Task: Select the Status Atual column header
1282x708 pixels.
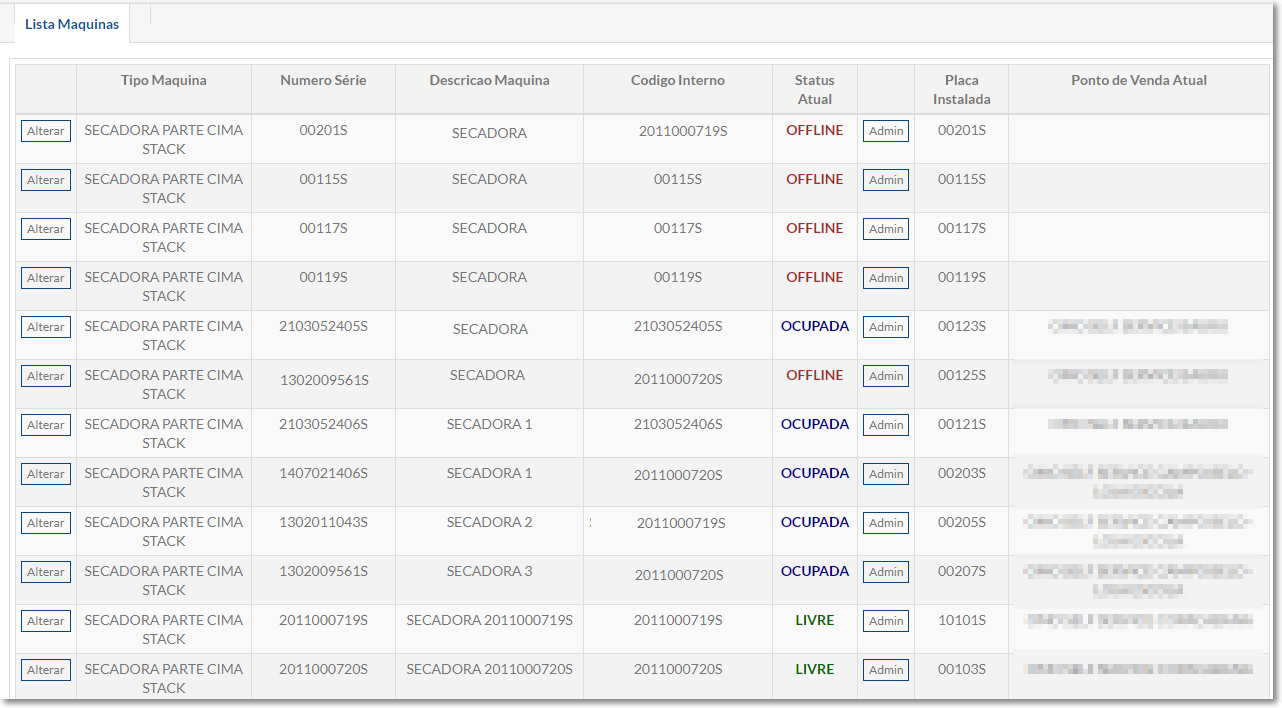Action: 814,90
